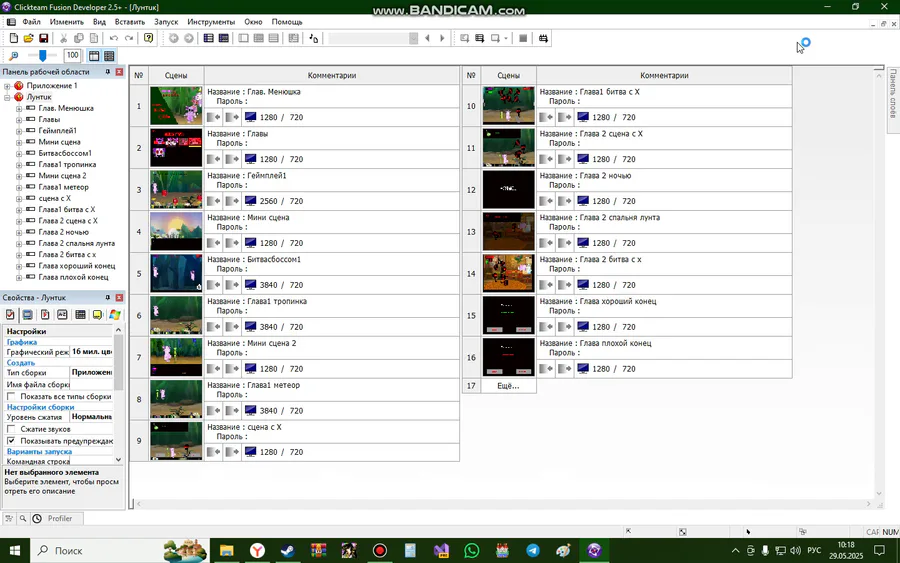
Task: Open Steam from the taskbar
Action: tap(288, 550)
